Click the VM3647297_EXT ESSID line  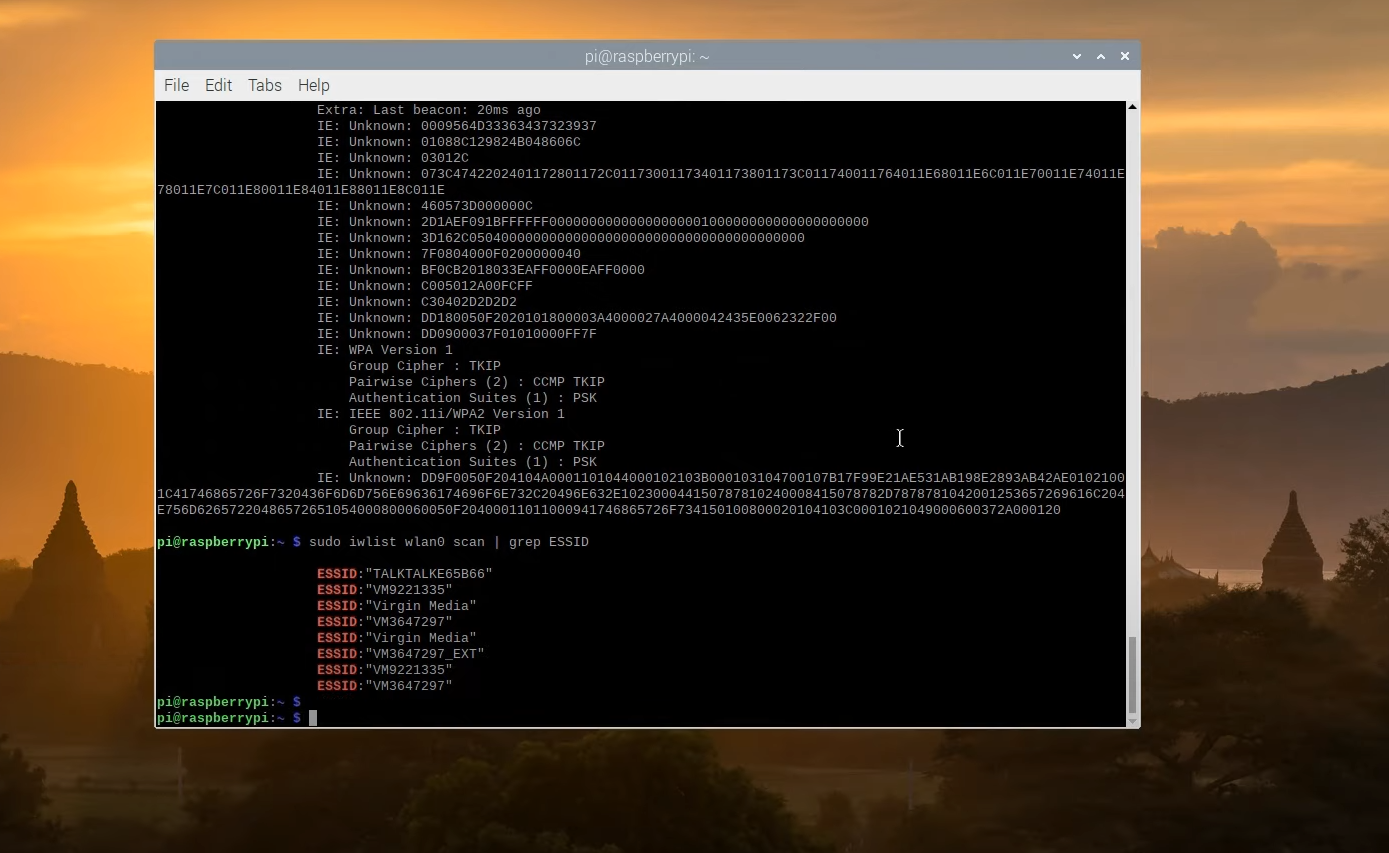(400, 653)
